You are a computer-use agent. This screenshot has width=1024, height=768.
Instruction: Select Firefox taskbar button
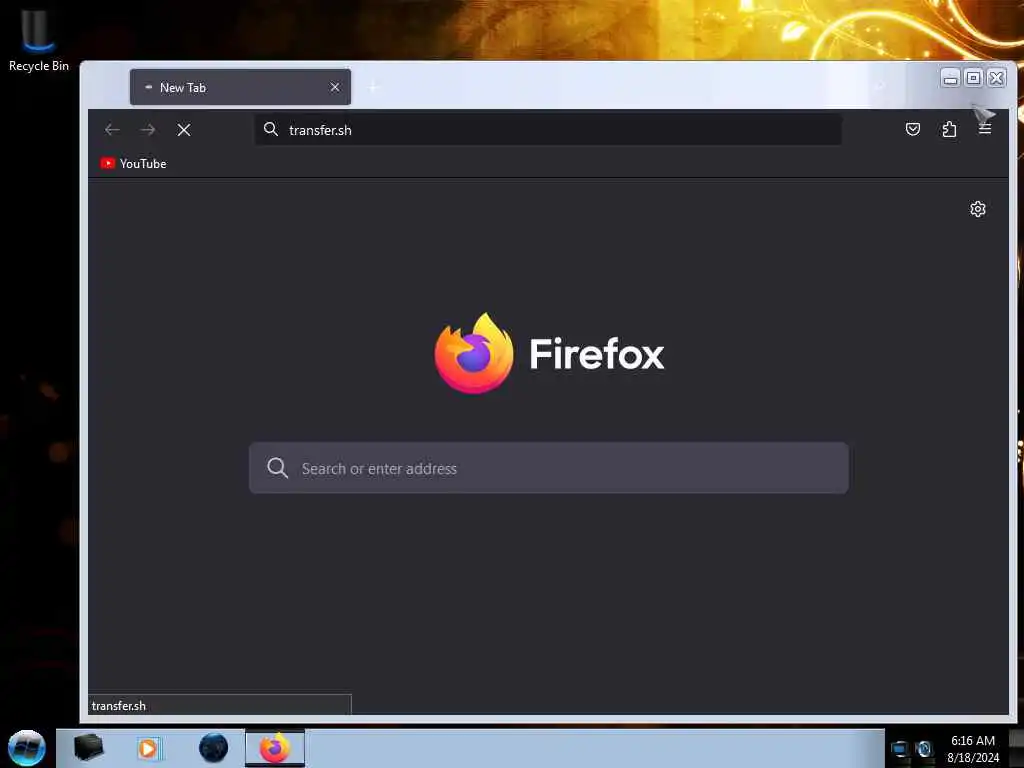(x=275, y=748)
